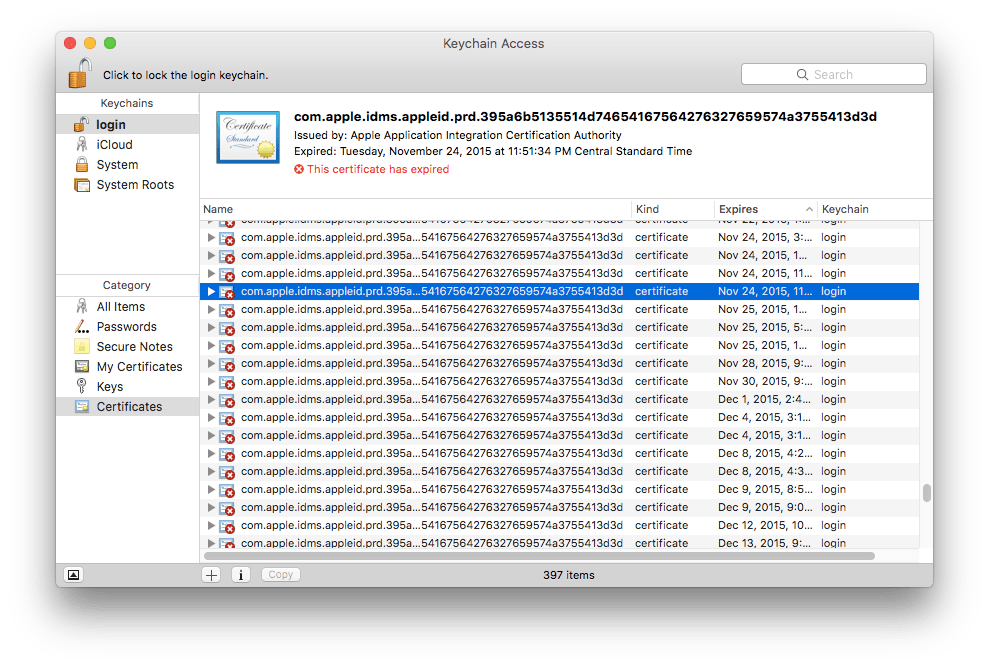Click the 'Click to lock the login keychain.' text
The width and height of the screenshot is (989, 667).
pos(185,75)
